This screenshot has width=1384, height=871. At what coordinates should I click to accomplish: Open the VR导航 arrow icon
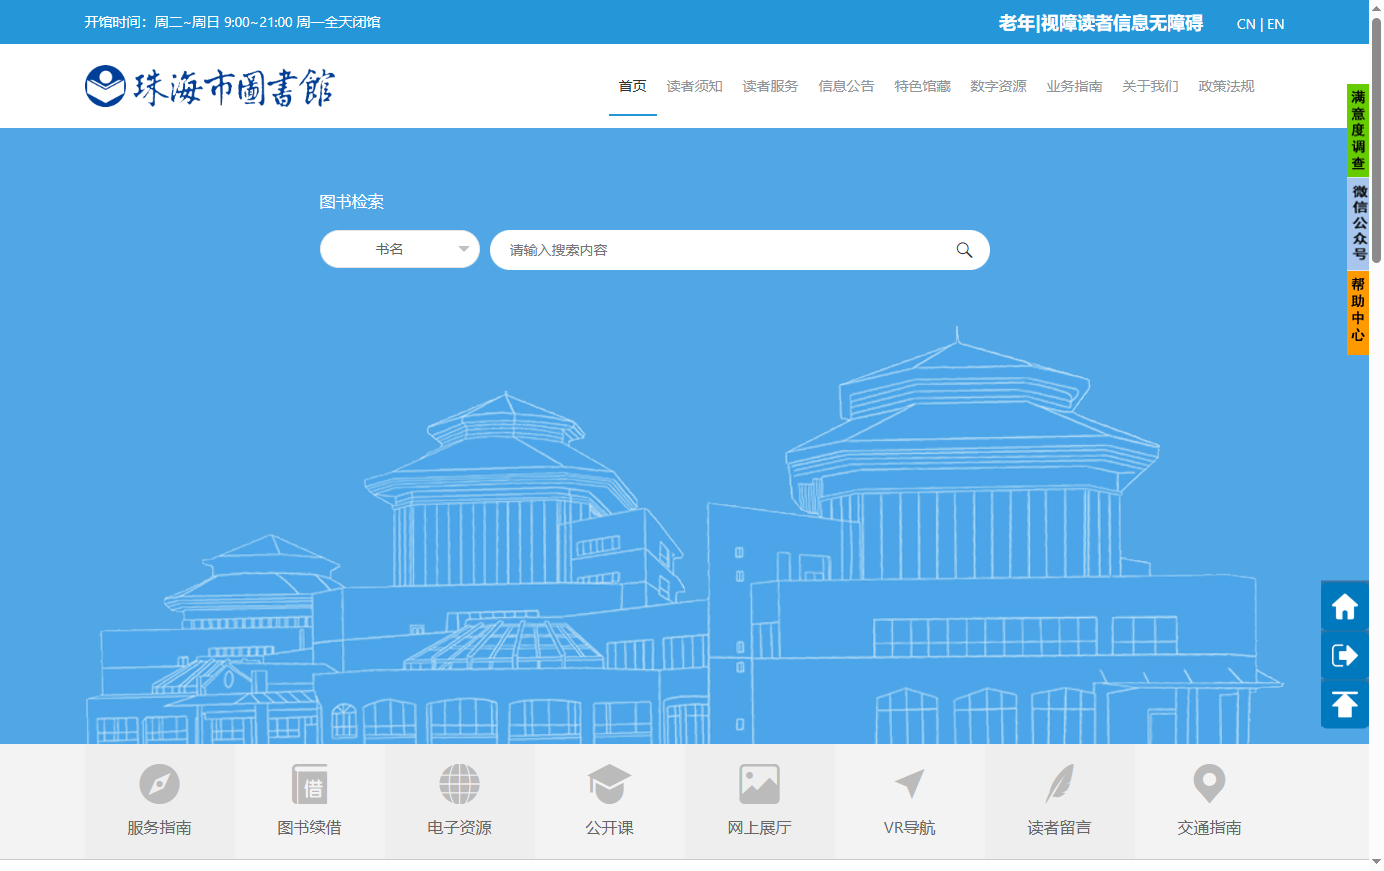coord(909,784)
